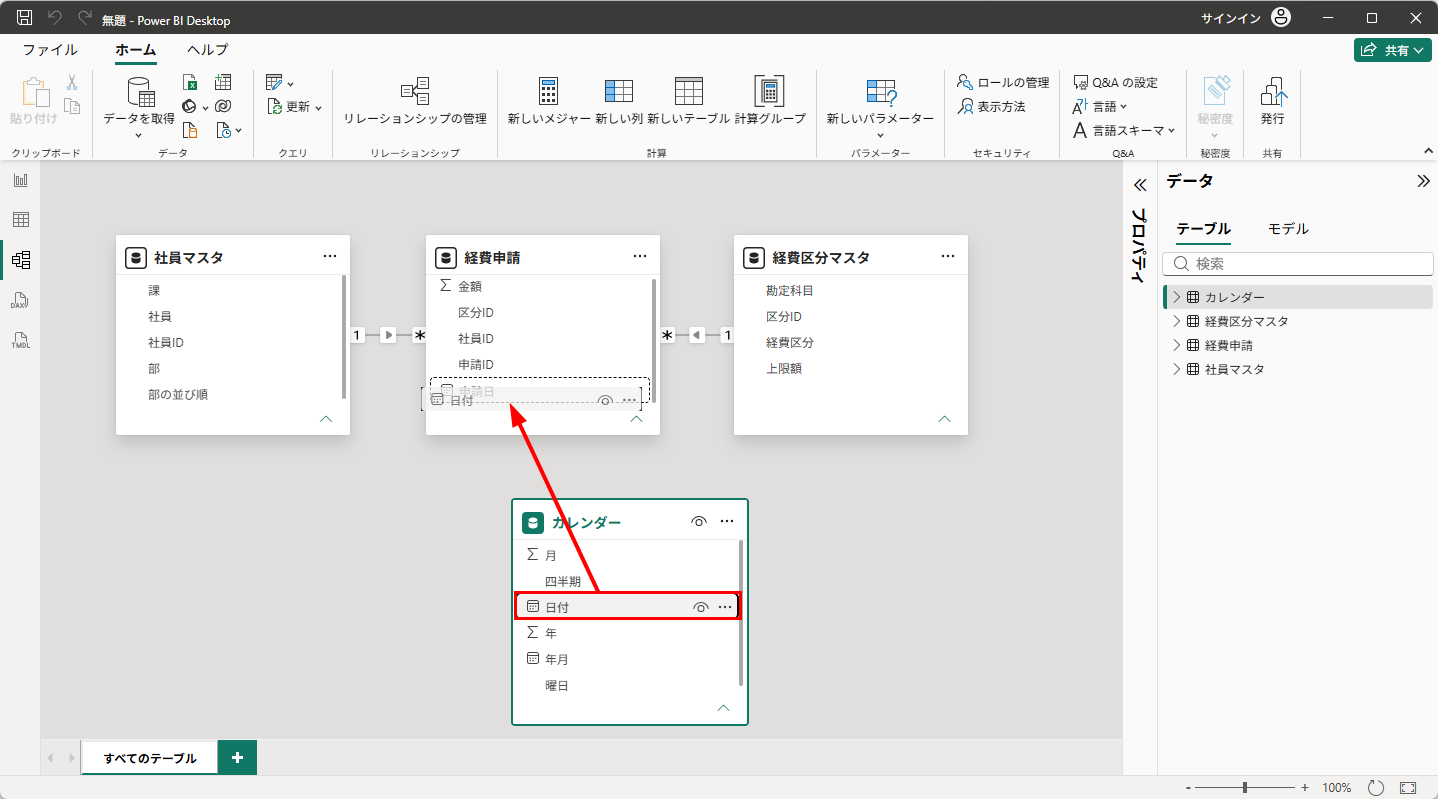Add a 新しい列
1438x799 pixels.
pyautogui.click(x=618, y=103)
